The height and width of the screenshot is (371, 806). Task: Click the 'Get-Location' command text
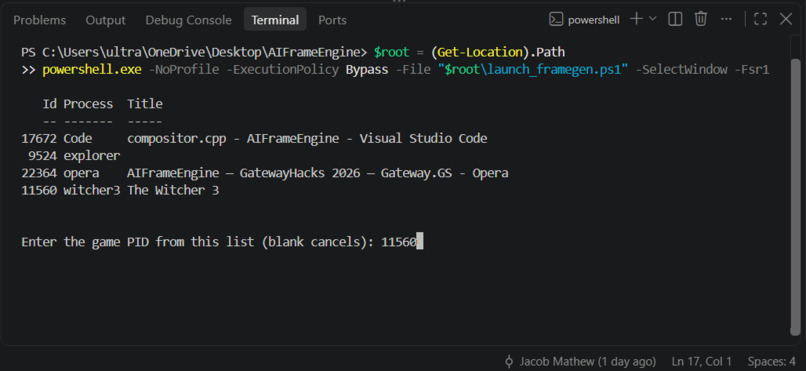point(480,52)
